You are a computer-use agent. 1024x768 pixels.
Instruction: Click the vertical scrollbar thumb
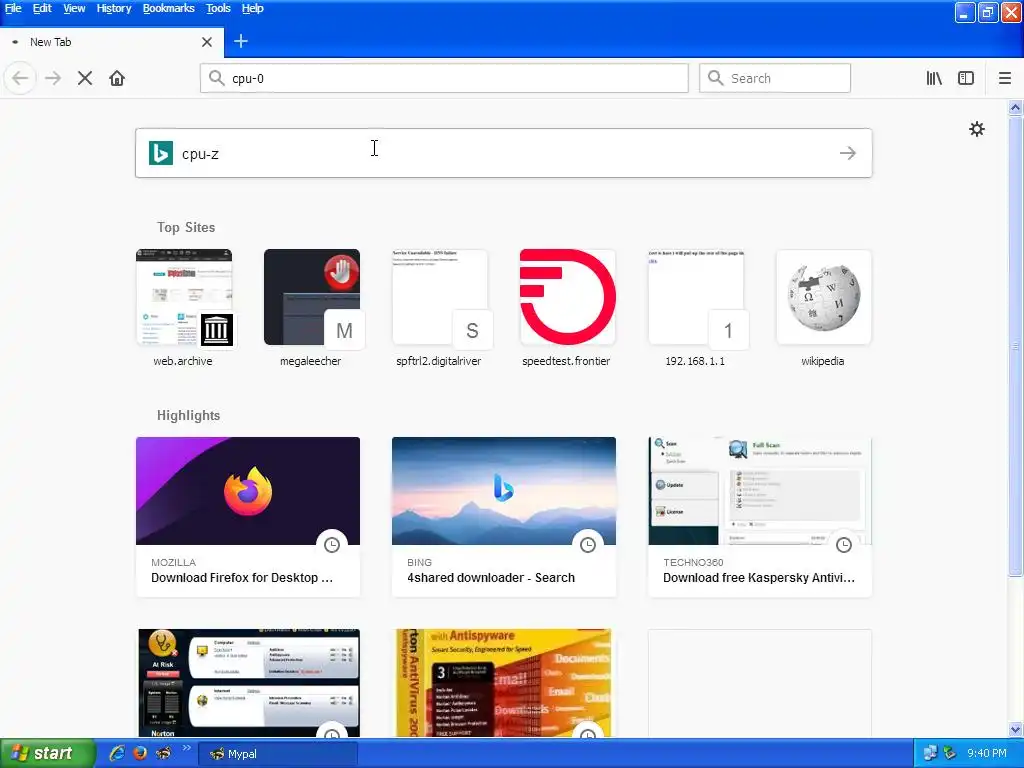point(1015,346)
